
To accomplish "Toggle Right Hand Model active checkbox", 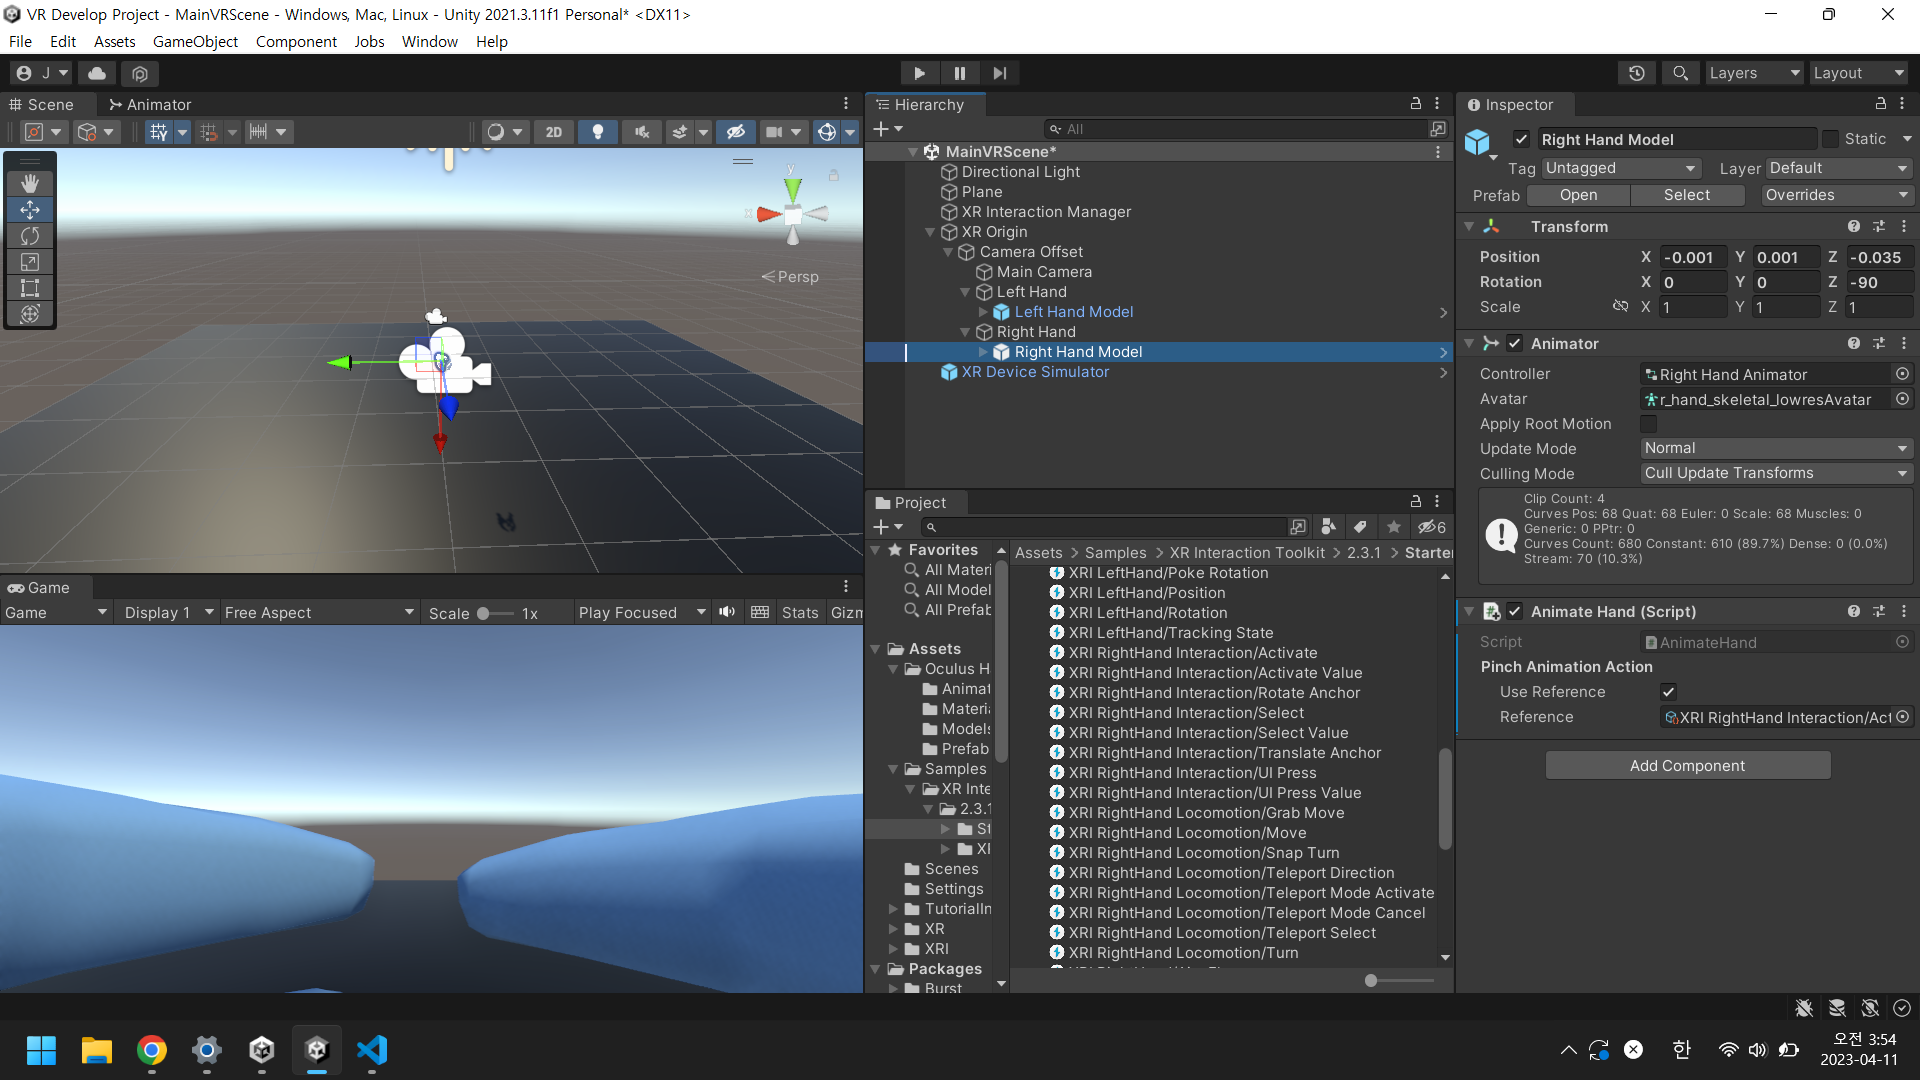I will (1521, 139).
